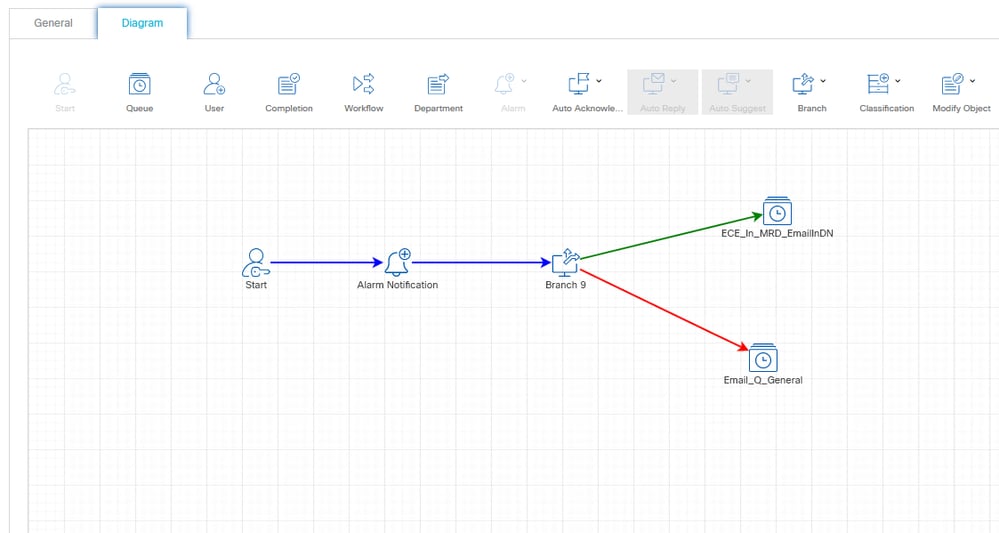Click the red connector to Email_Q_General
Screen dimensions: 999x533
click(665, 309)
